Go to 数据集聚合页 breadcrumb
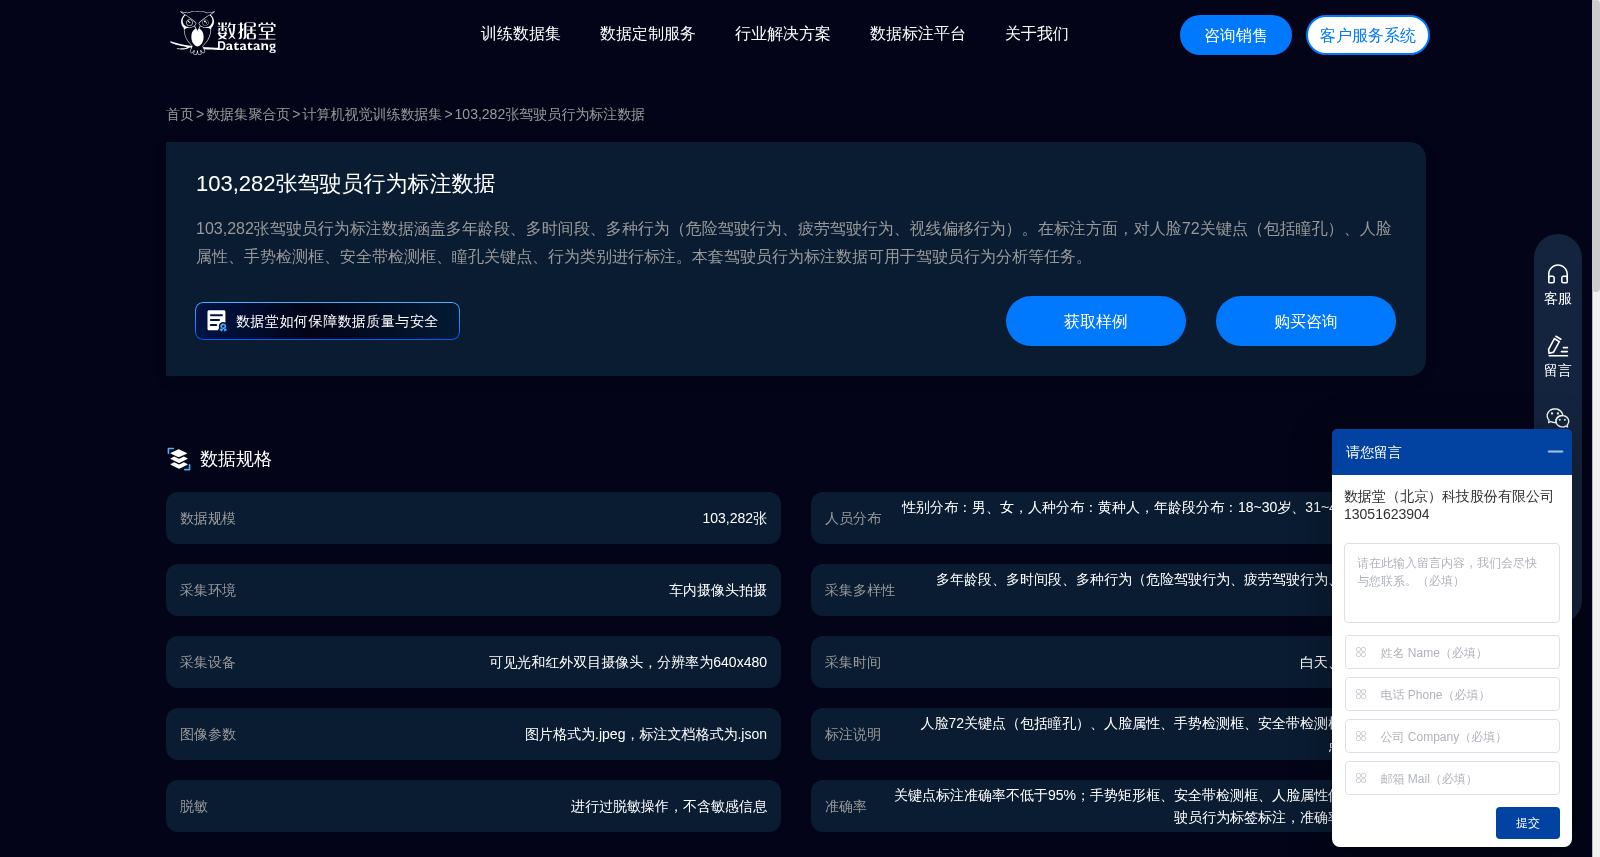Screen dimensions: 1600x857 click(248, 114)
